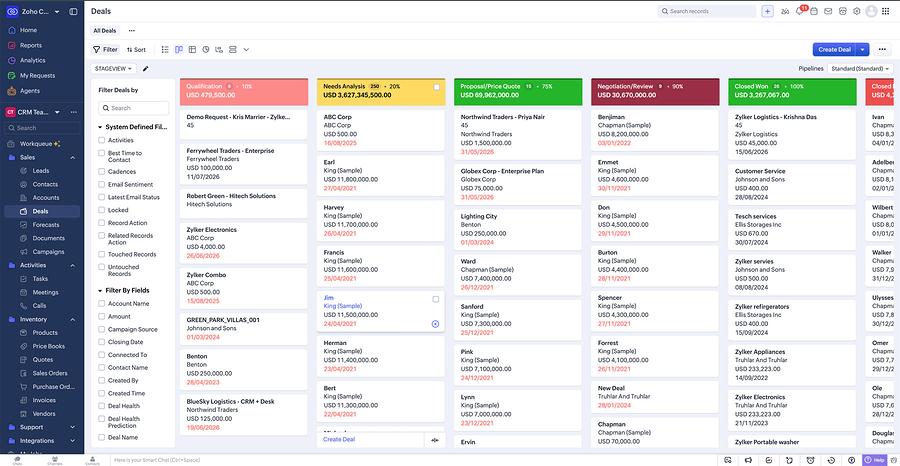
Task: Open more options beside Create Deal
Action: [882, 49]
